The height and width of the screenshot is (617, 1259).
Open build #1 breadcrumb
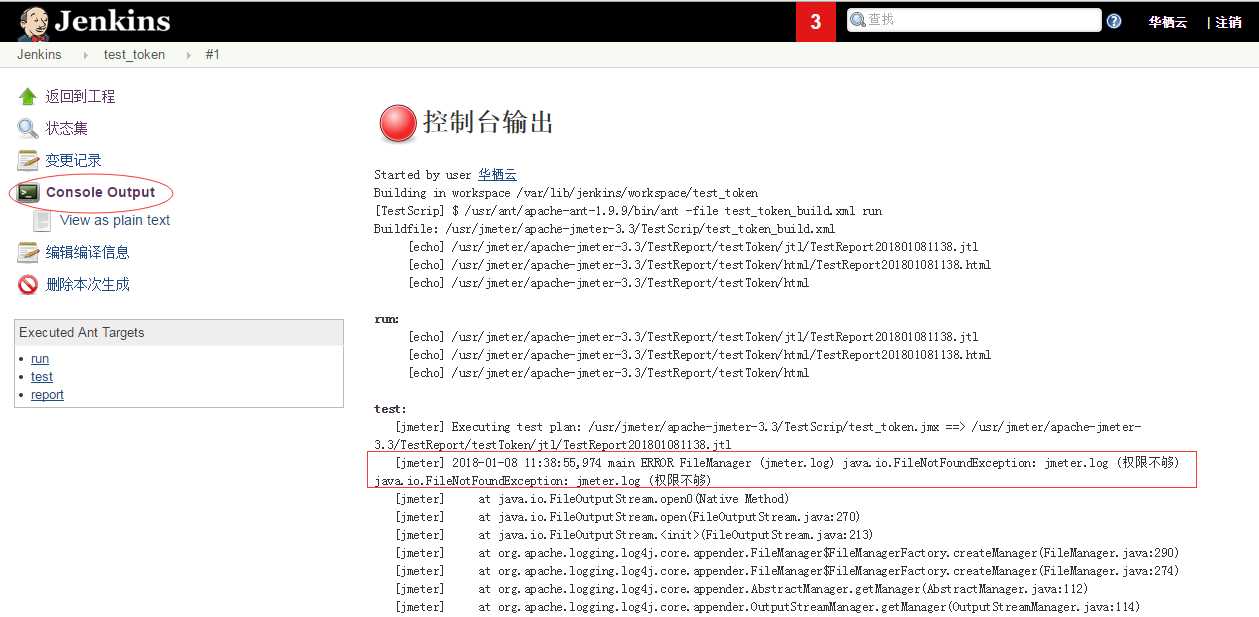point(212,55)
